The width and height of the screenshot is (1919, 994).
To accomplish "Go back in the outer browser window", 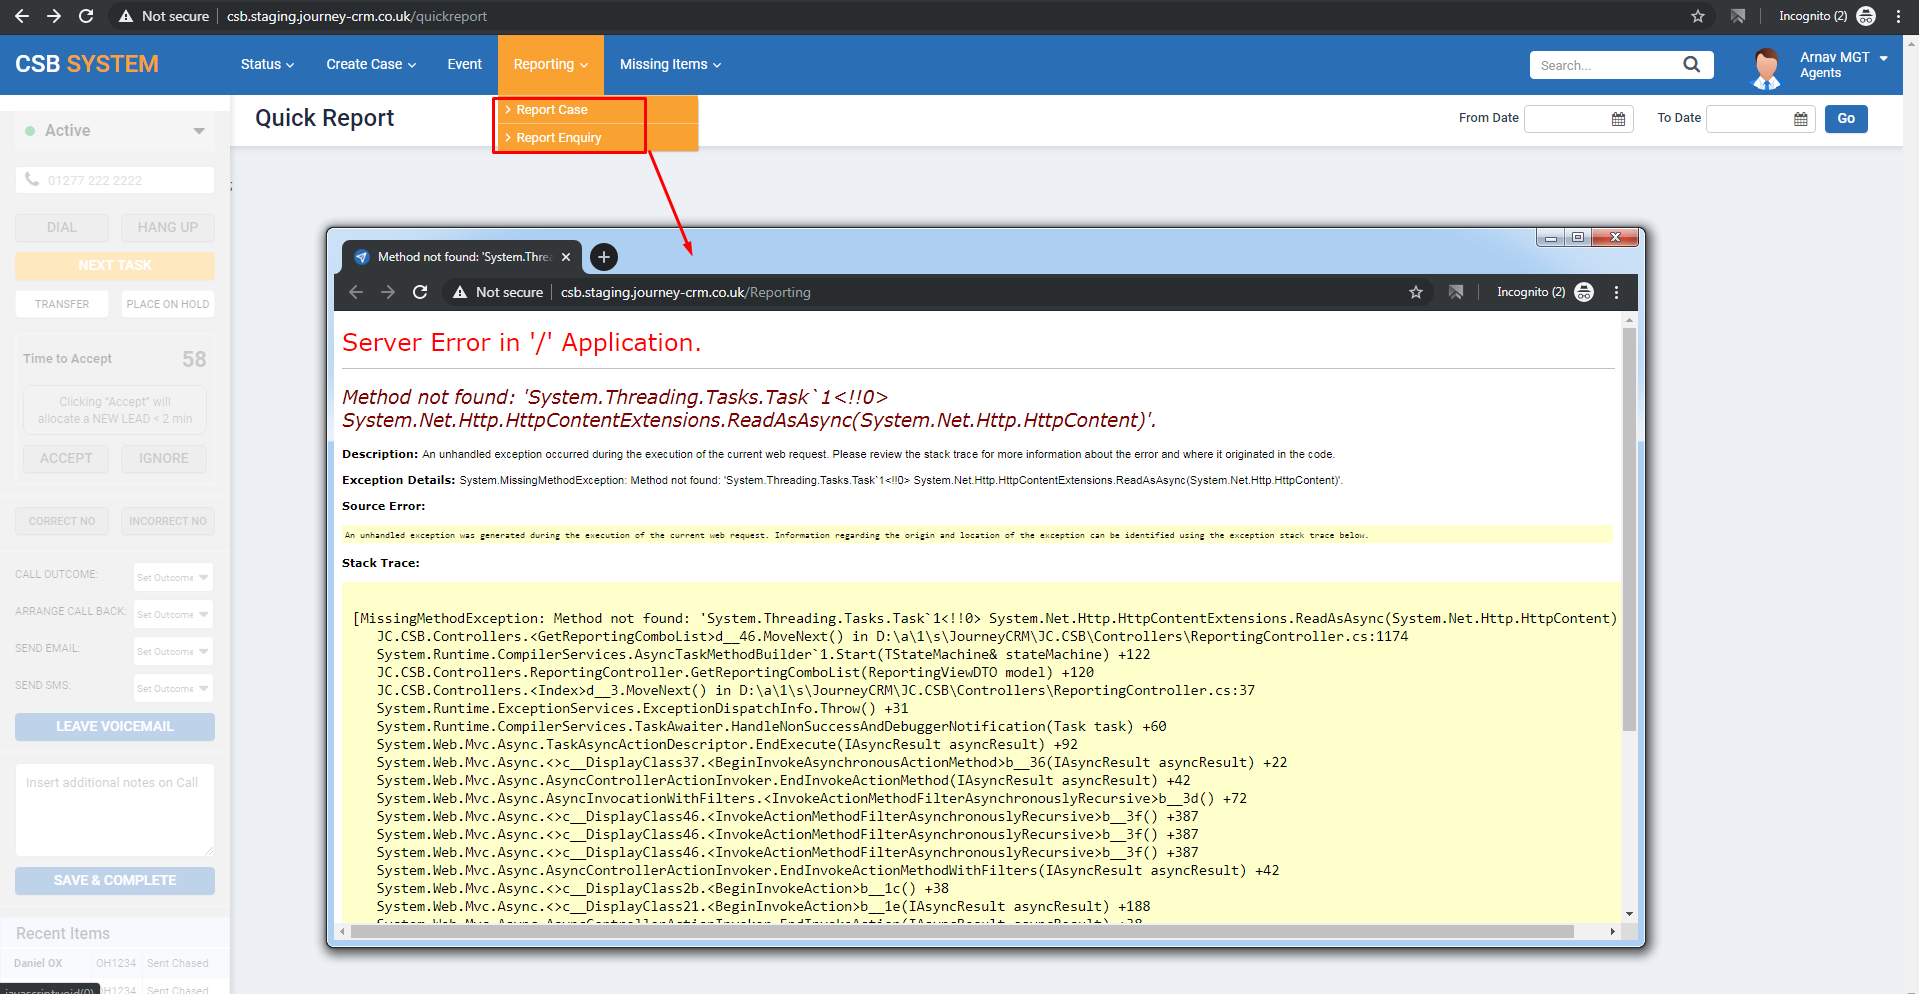I will click(x=22, y=16).
